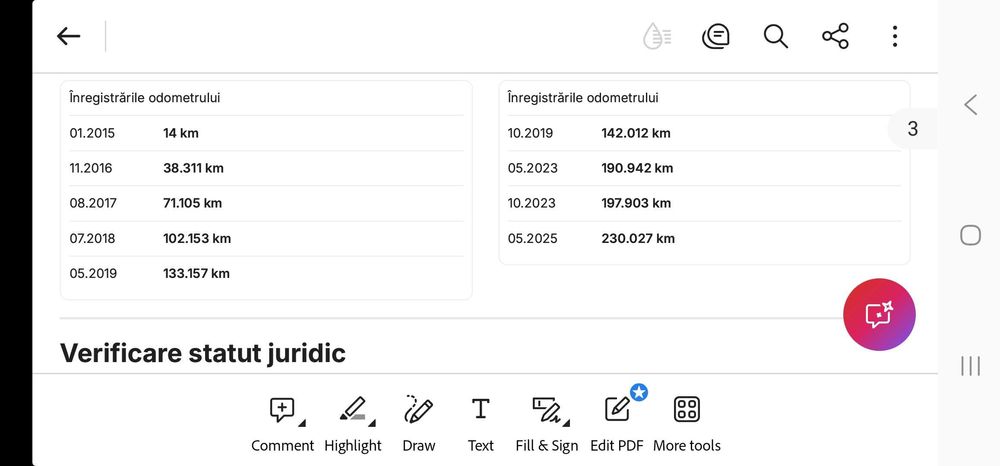Open Android recent apps button
1000x466 pixels.
click(x=970, y=366)
